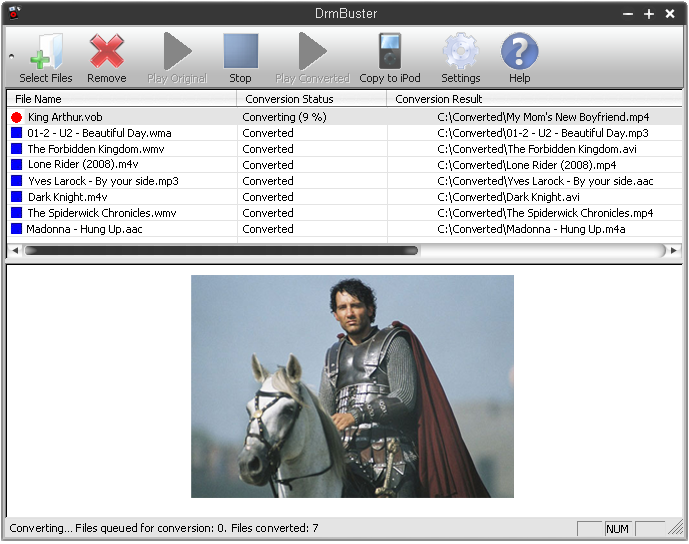Image resolution: width=689 pixels, height=544 pixels.
Task: Click the dark horizontal scrollbar thumb
Action: pos(221,250)
